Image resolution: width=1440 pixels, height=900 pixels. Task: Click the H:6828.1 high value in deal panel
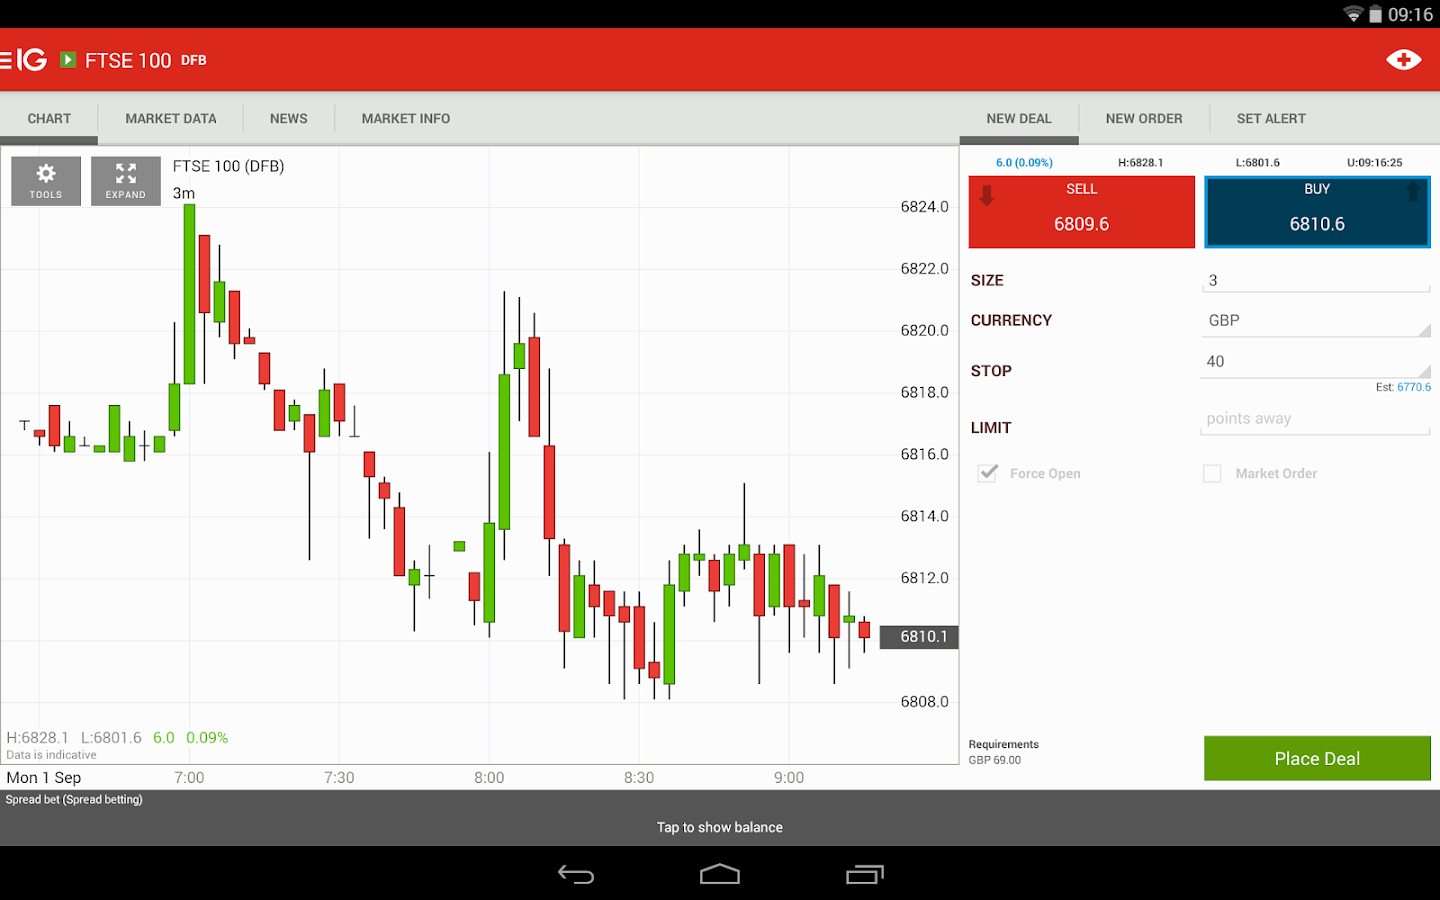[1140, 162]
